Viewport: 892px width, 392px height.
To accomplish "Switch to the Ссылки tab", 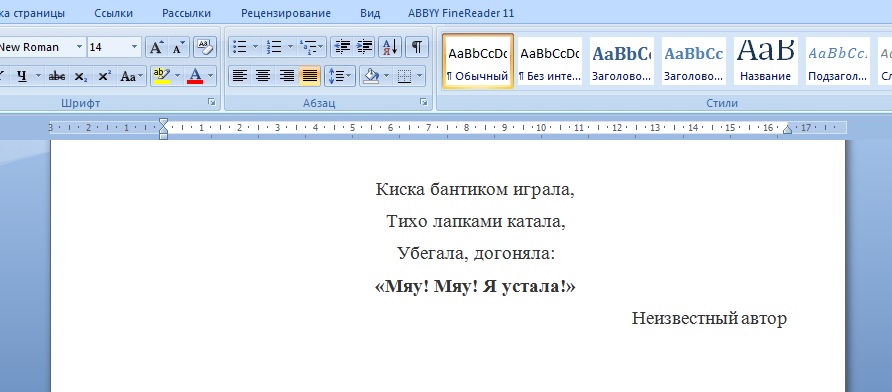I will 114,13.
